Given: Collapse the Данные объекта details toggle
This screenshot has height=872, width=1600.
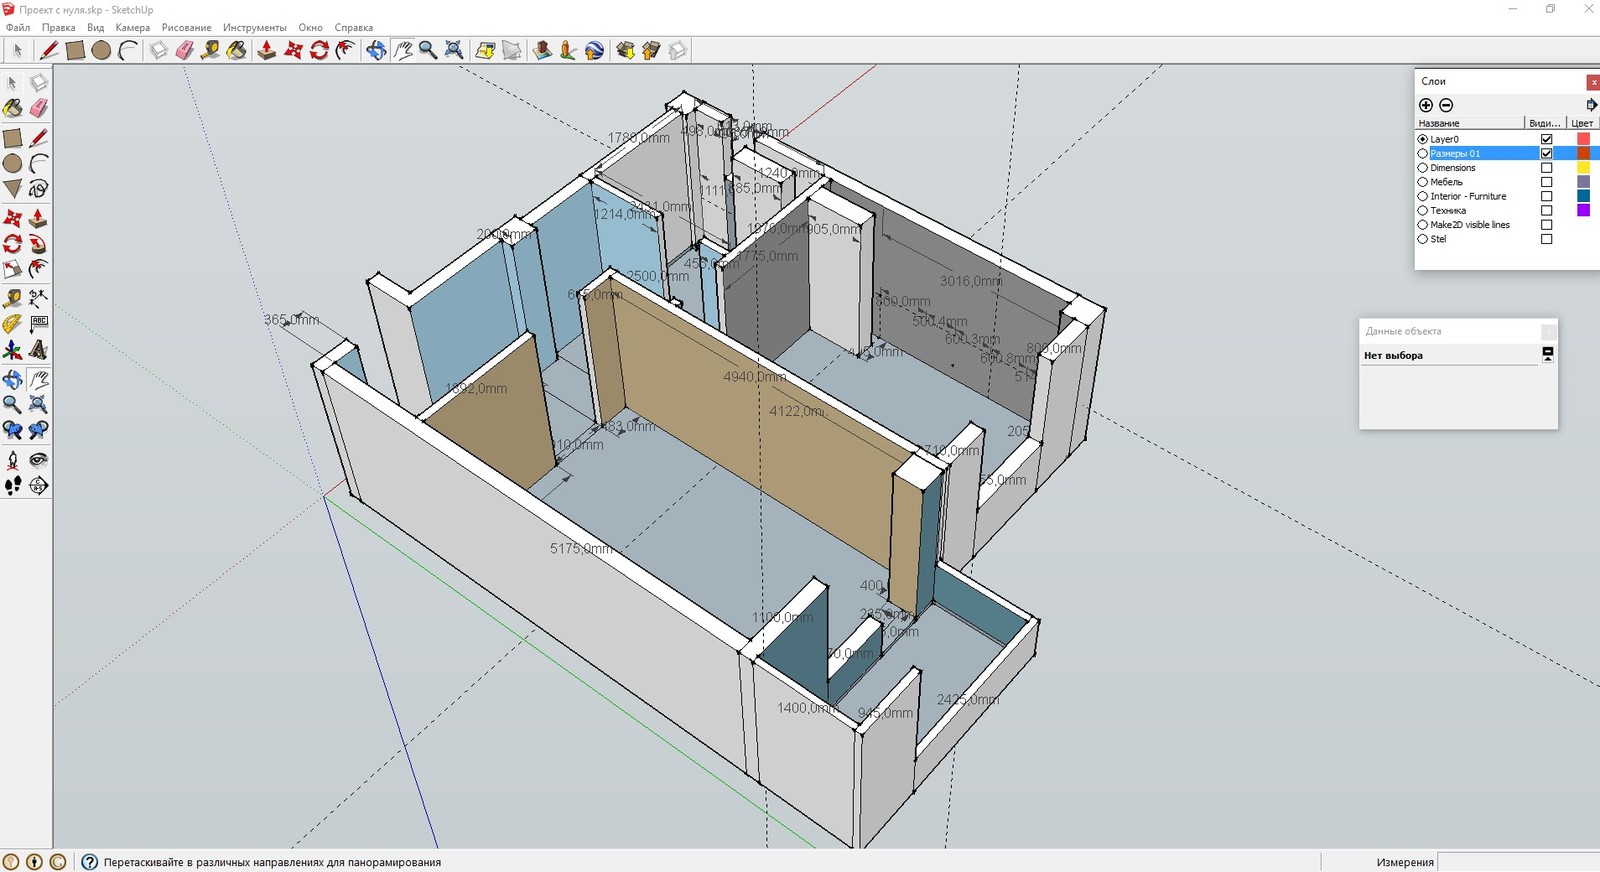Looking at the screenshot, I should [x=1548, y=354].
